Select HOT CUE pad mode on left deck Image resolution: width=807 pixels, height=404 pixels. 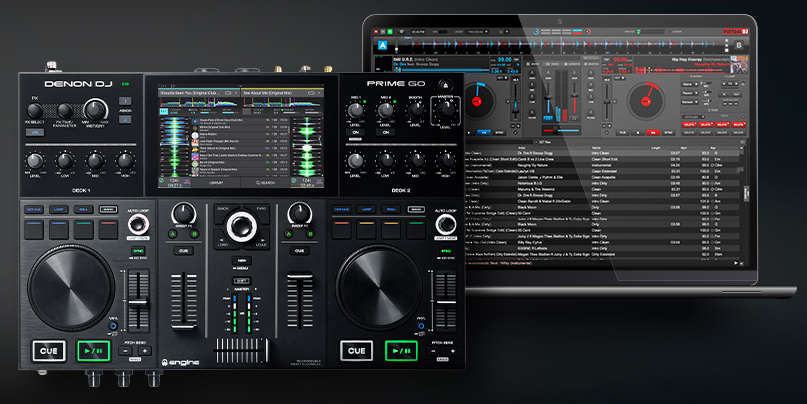34,209
